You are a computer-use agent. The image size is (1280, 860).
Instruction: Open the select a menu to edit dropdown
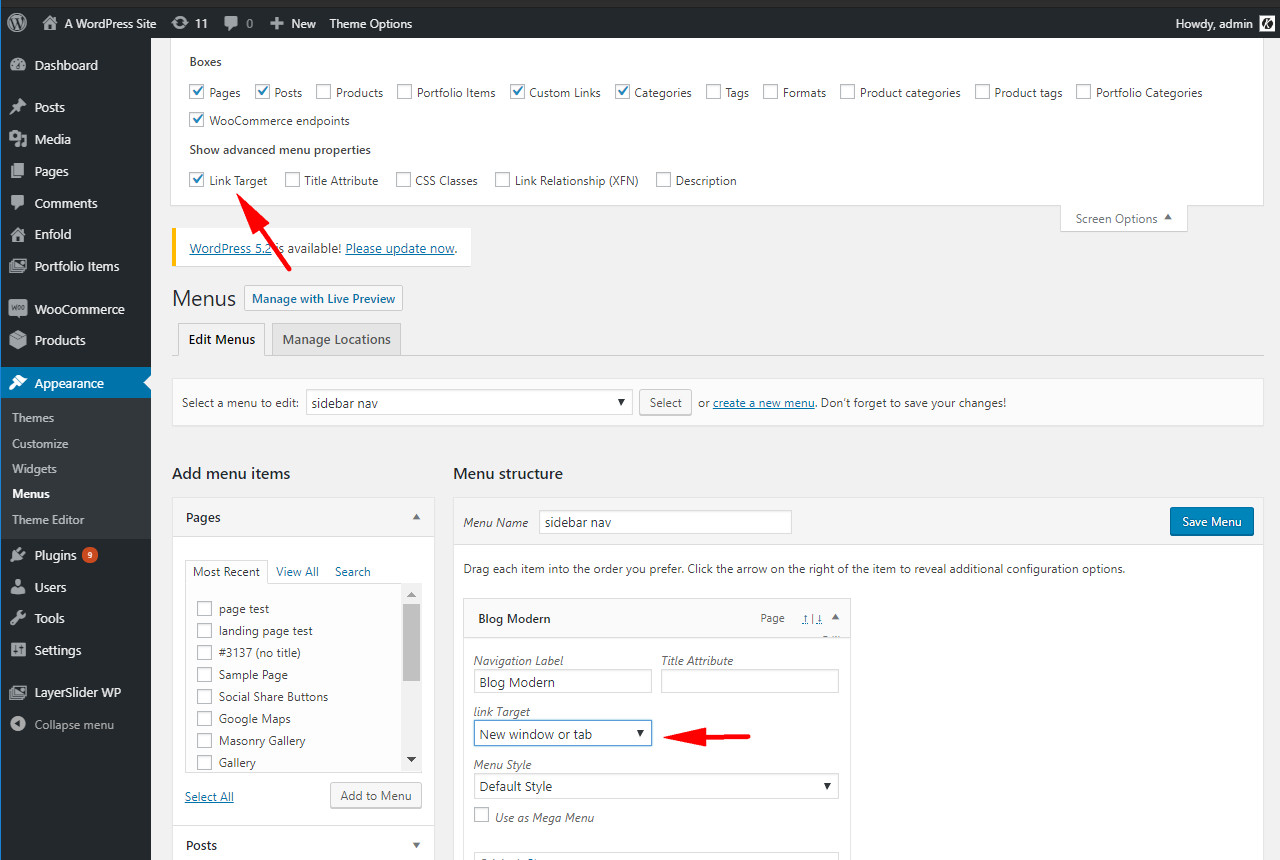[469, 403]
